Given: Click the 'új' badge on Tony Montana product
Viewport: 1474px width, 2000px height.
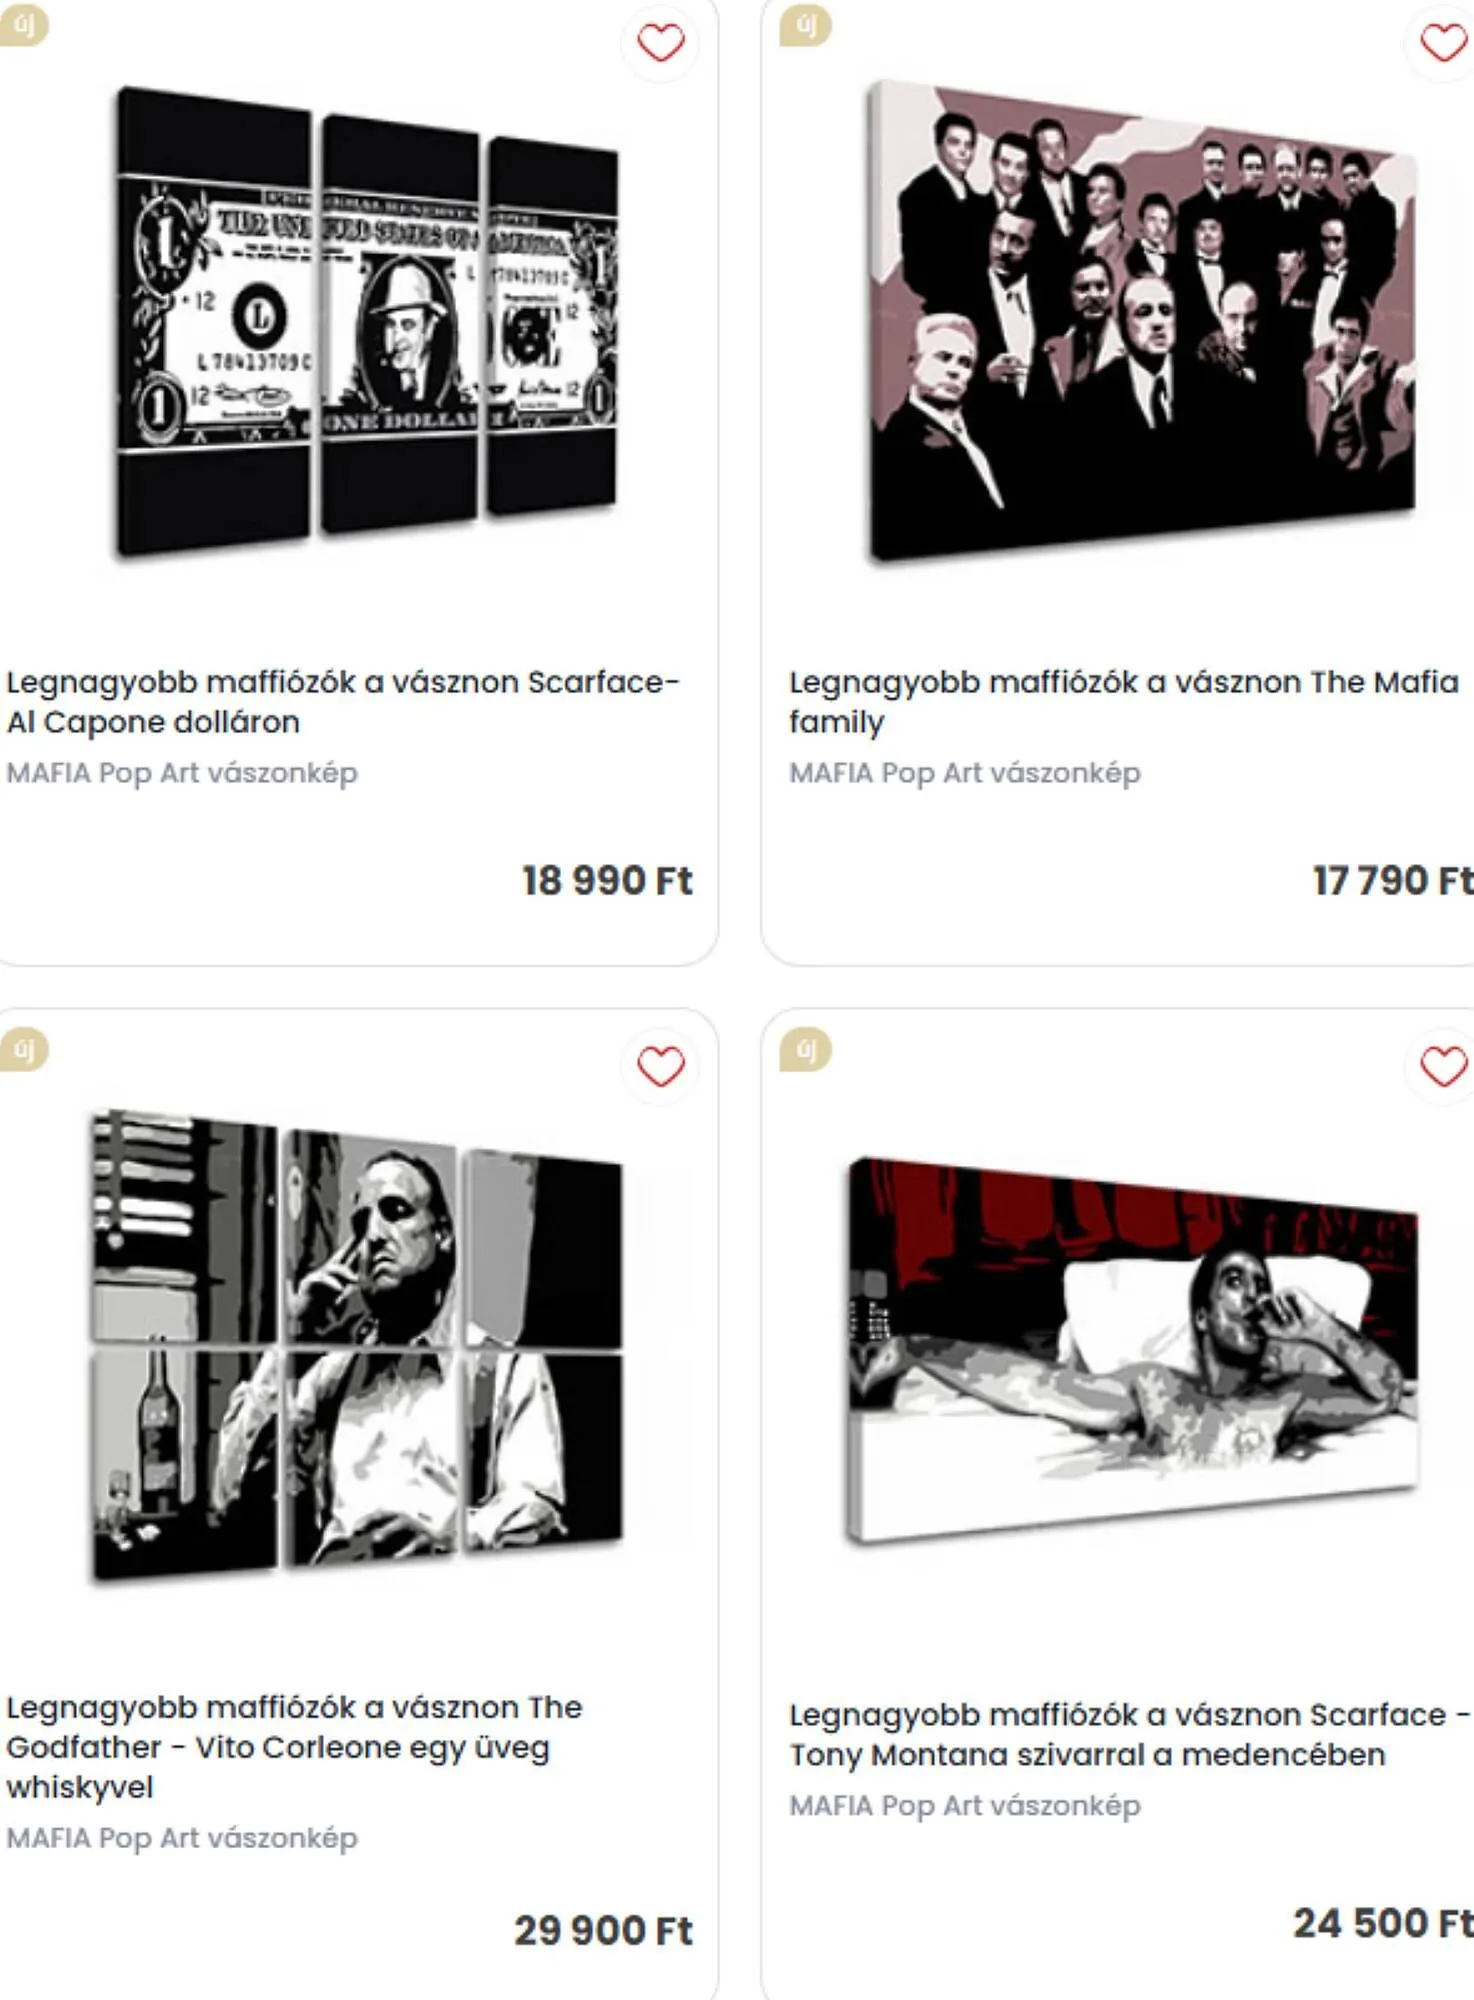Looking at the screenshot, I should tap(805, 1049).
